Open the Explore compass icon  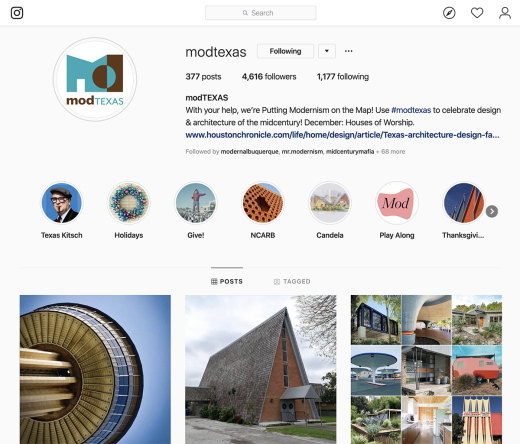tap(449, 13)
